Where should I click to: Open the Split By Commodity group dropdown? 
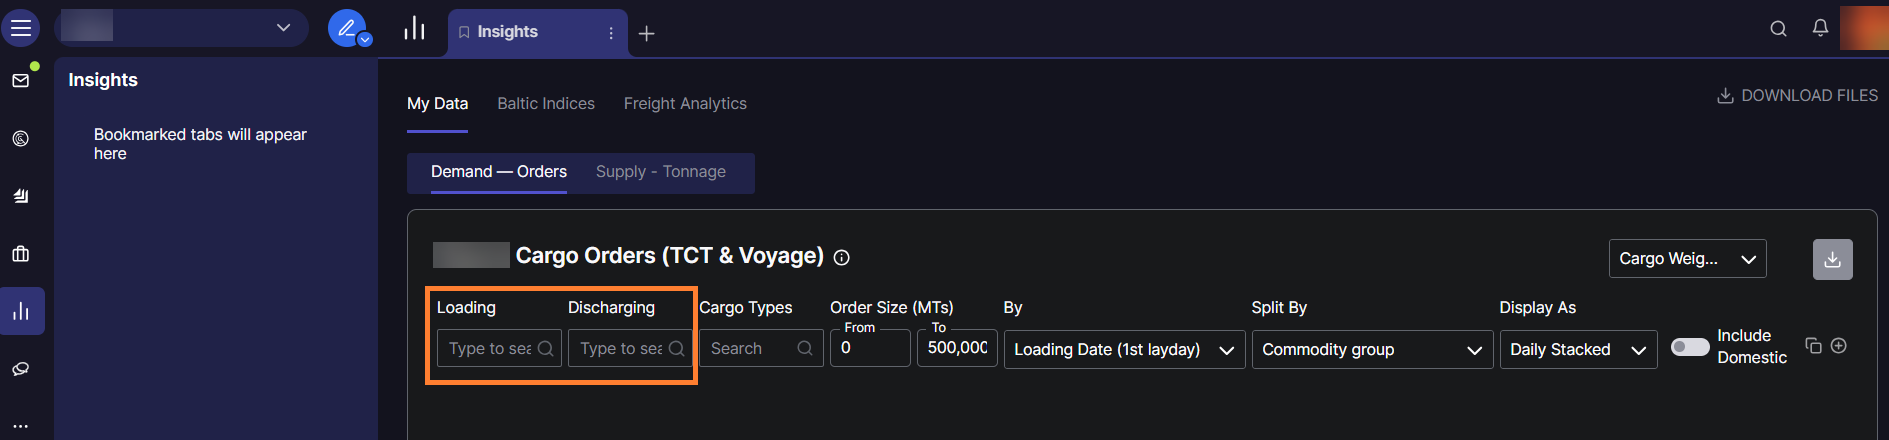click(1371, 349)
